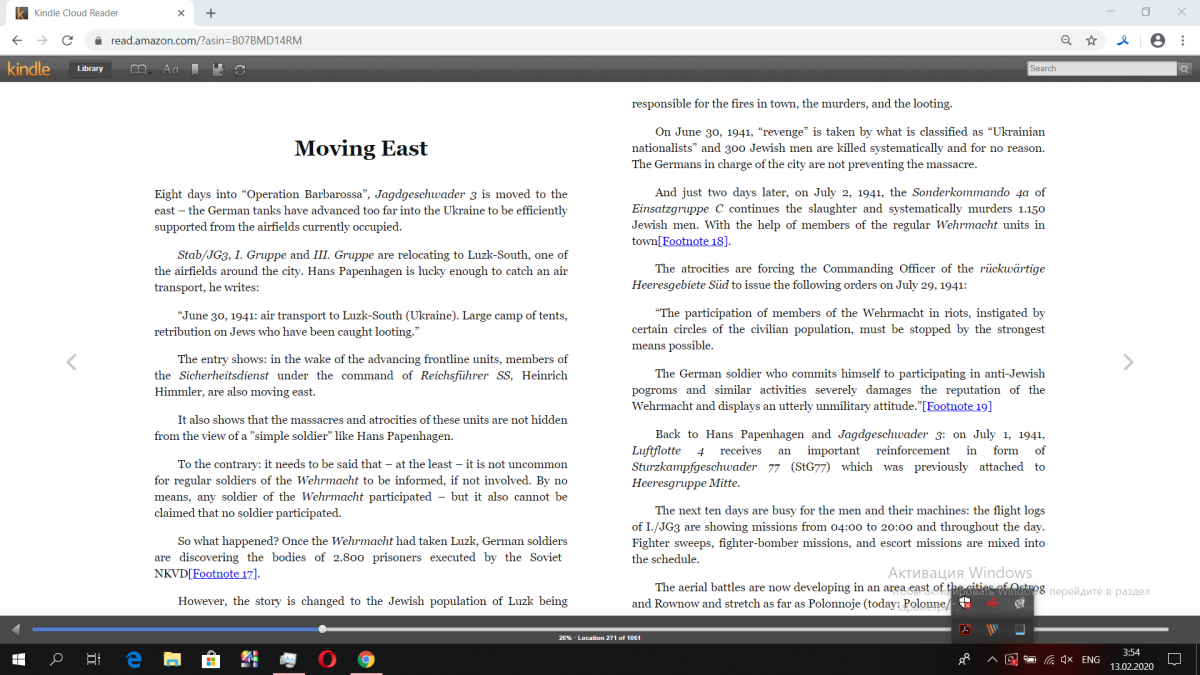Go to the next page arrow
This screenshot has height=675, width=1200.
click(1128, 362)
